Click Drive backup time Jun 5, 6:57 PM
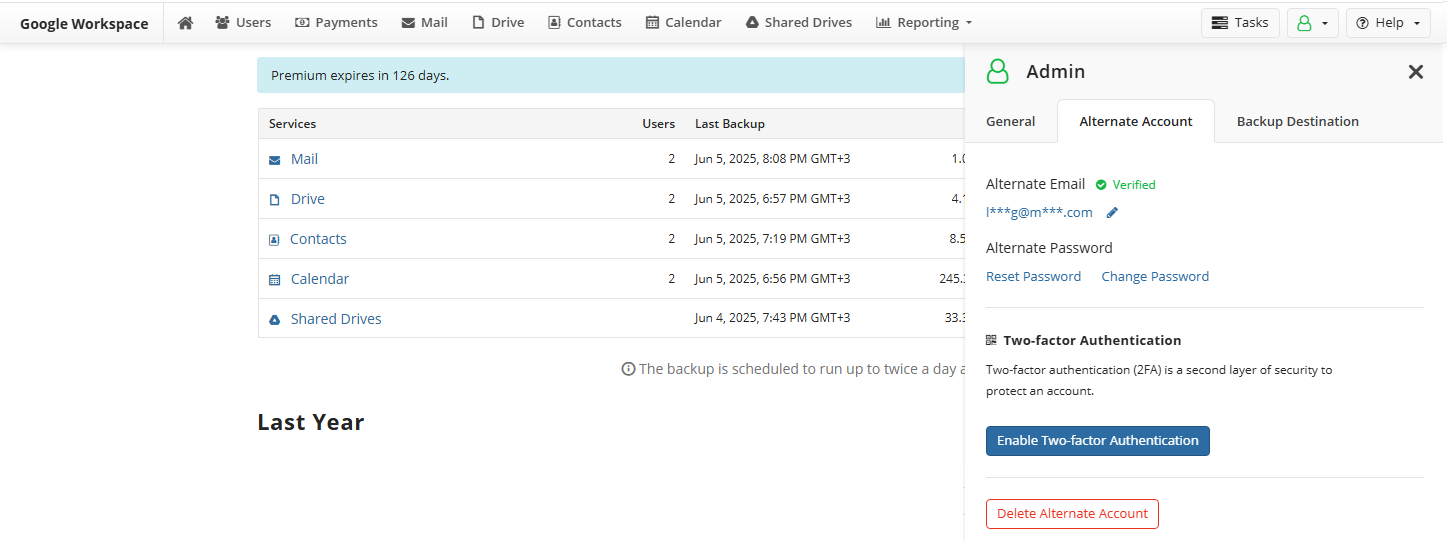 (772, 199)
